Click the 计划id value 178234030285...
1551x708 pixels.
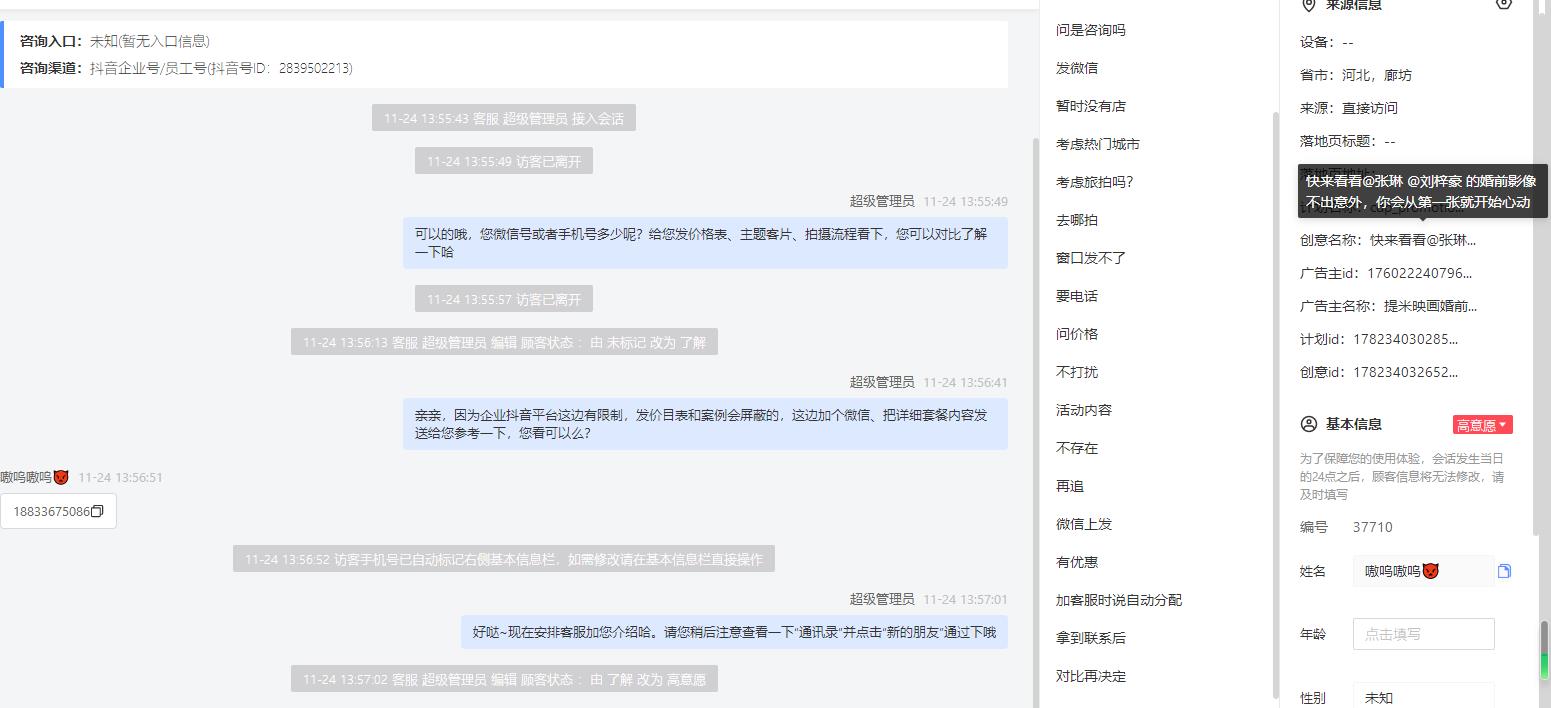1405,339
